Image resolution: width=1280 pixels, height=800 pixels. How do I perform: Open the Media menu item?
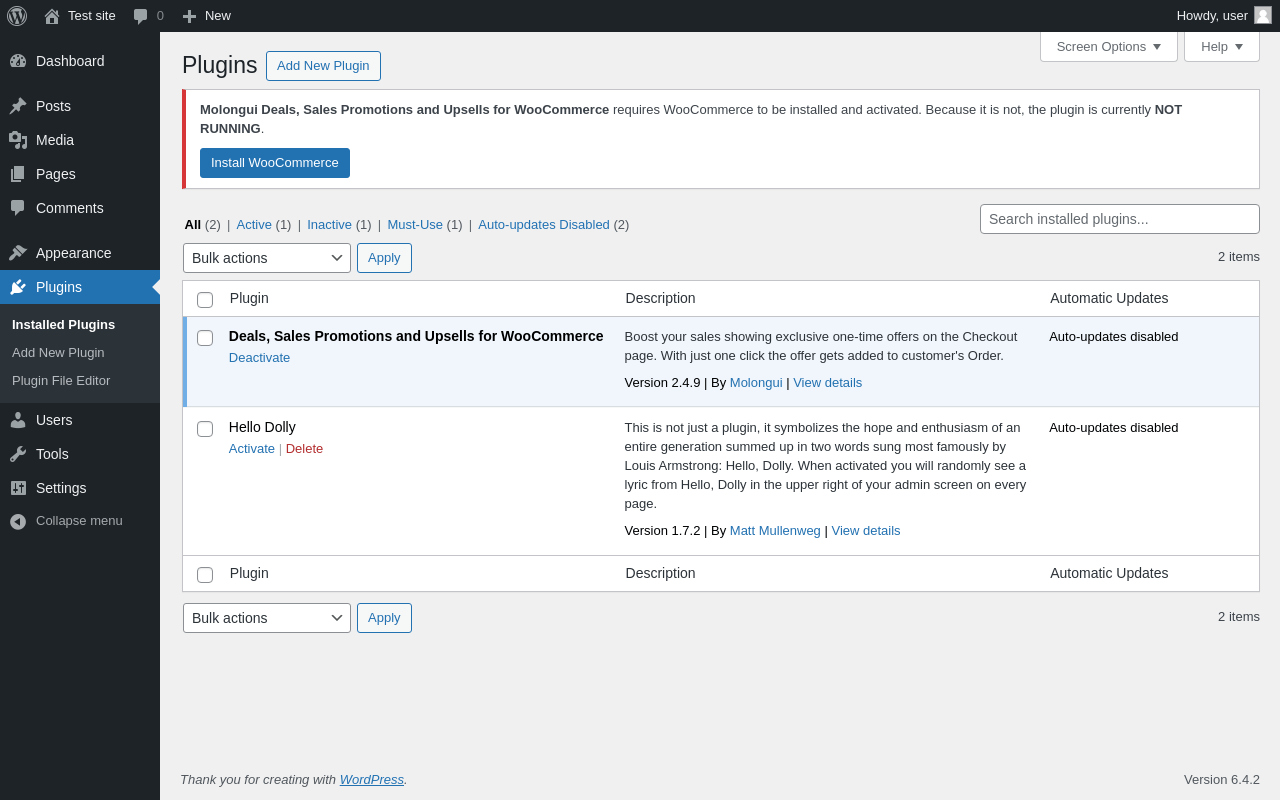click(x=80, y=140)
